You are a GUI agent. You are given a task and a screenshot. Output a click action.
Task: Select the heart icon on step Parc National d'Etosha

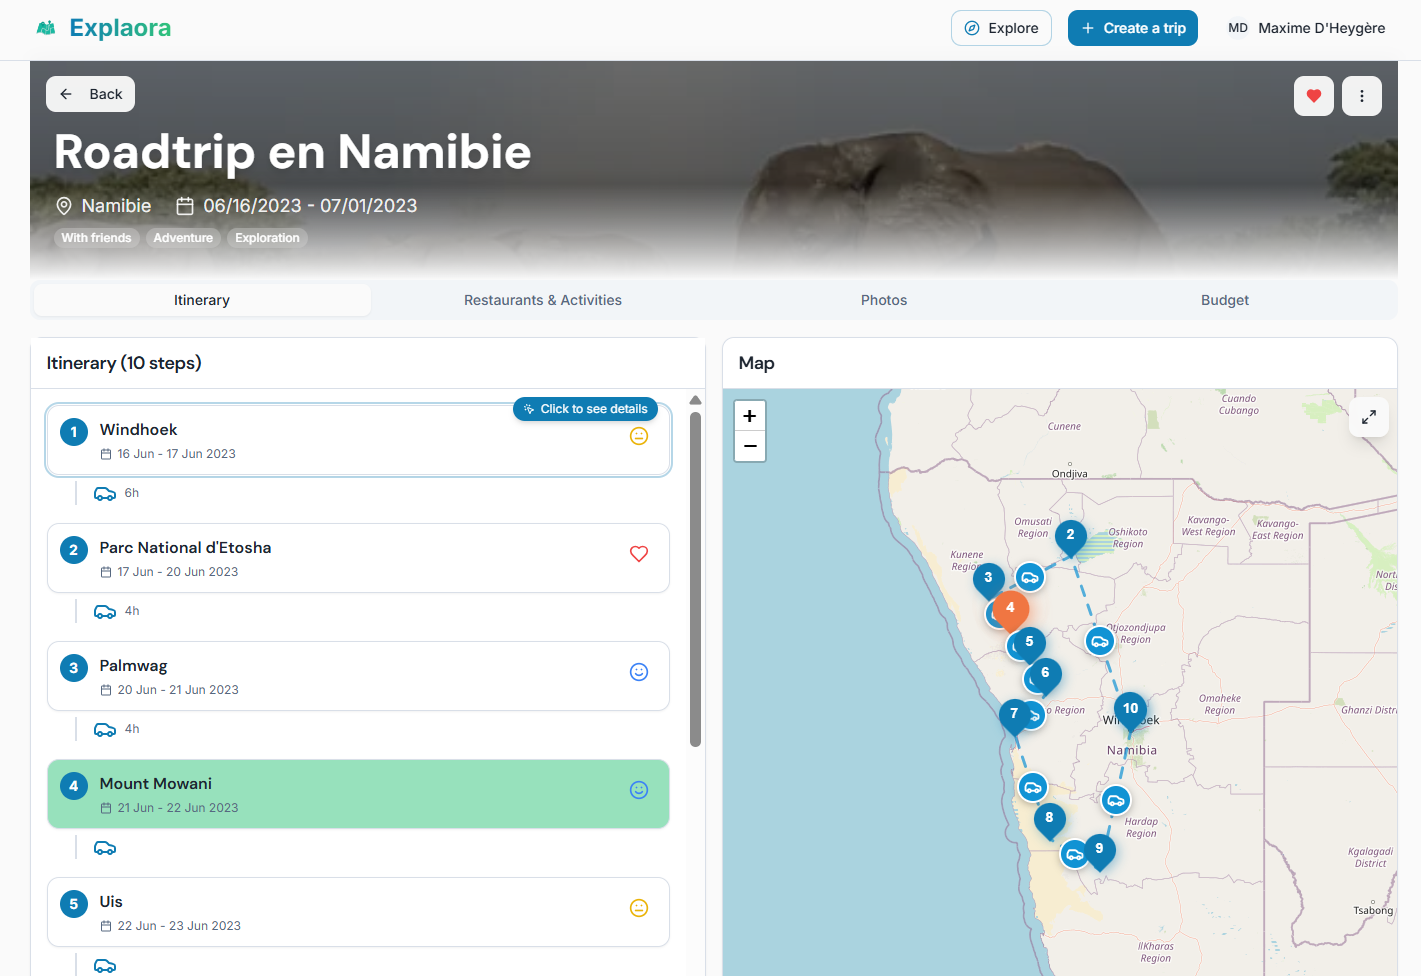click(x=639, y=553)
